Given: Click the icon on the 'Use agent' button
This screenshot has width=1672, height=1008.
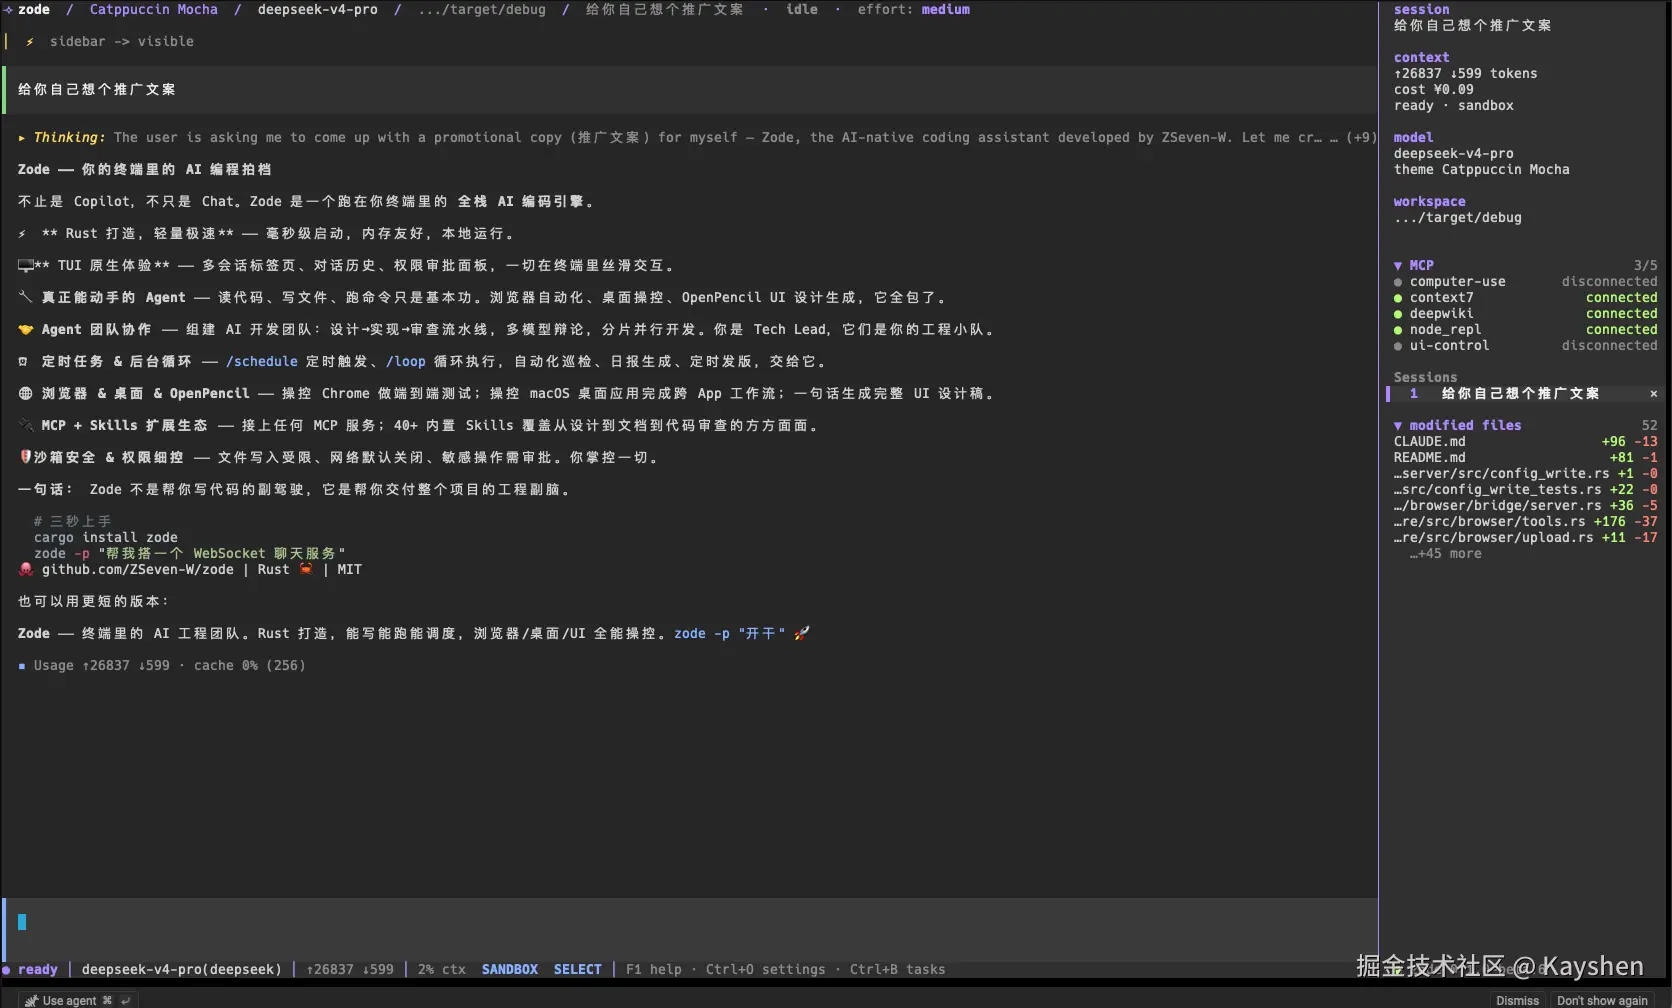Looking at the screenshot, I should [x=32, y=1000].
